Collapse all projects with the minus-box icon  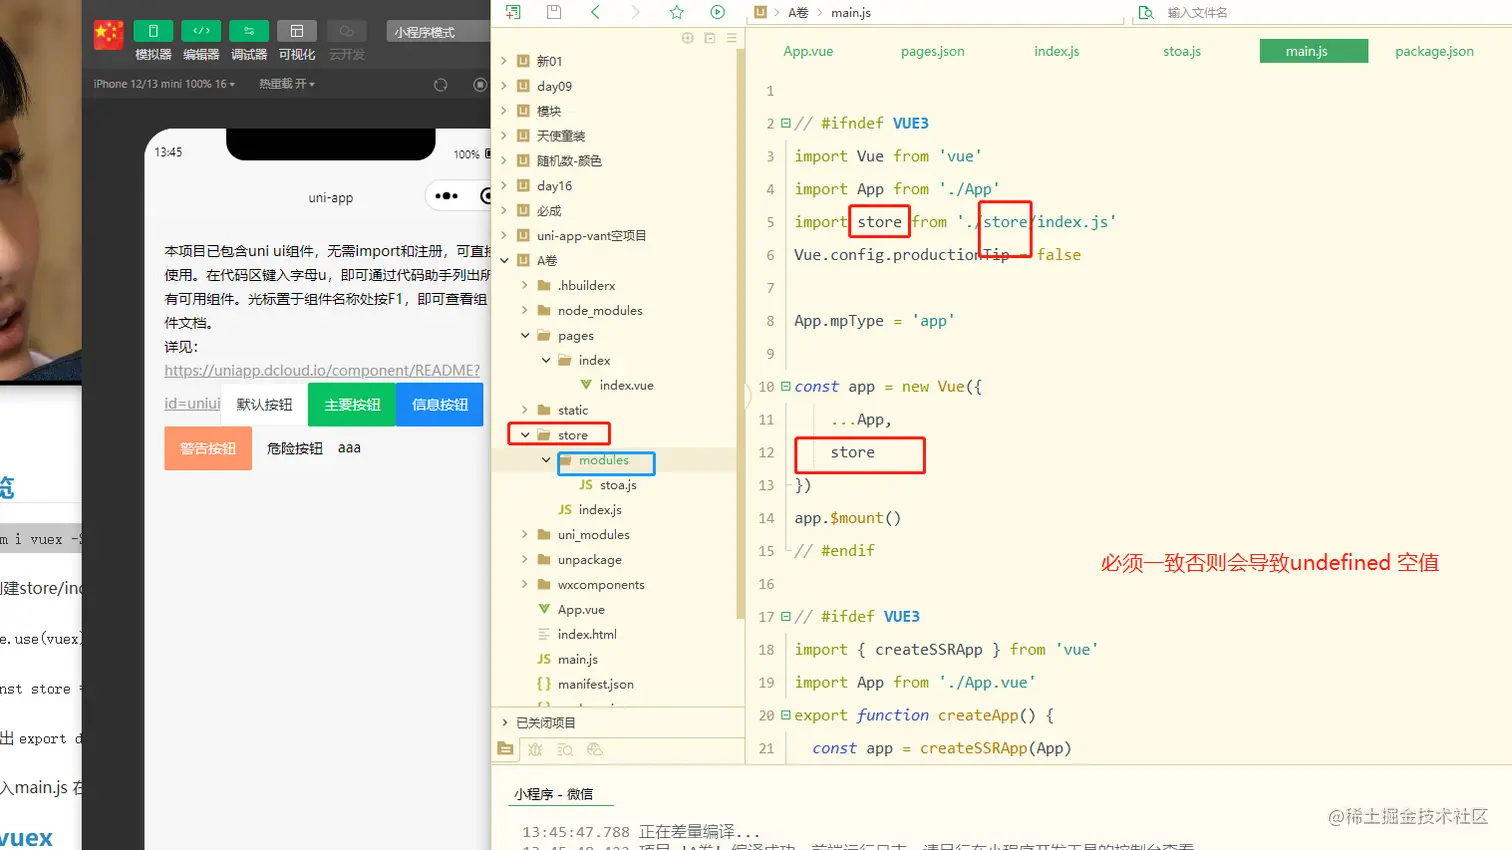(710, 38)
